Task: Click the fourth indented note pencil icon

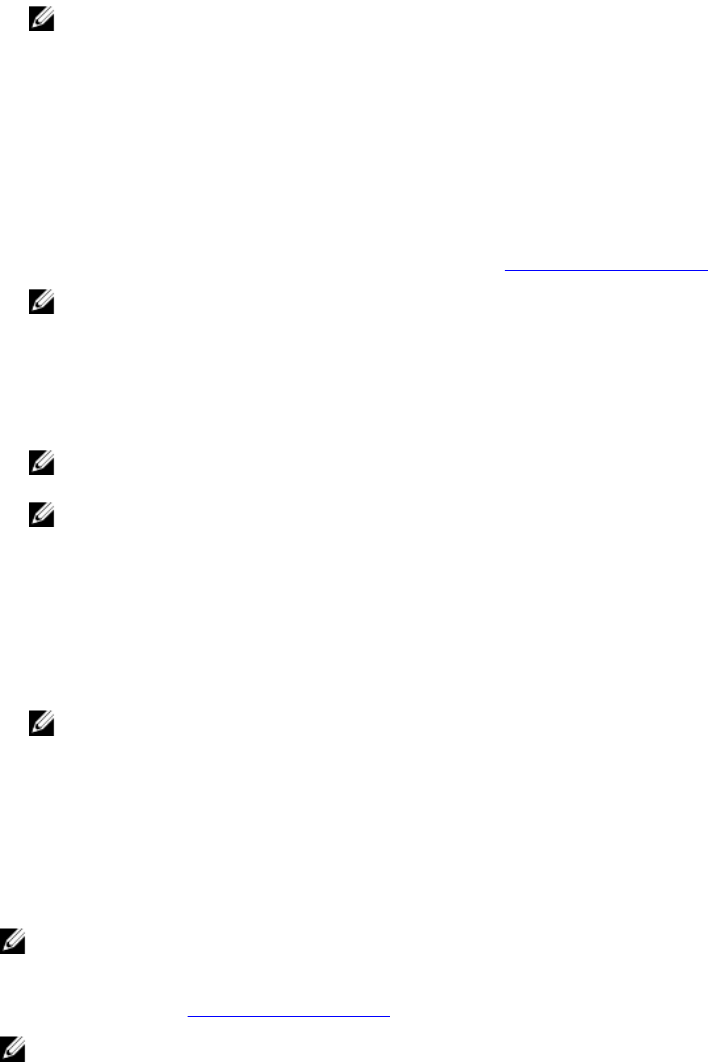Action: tap(41, 516)
